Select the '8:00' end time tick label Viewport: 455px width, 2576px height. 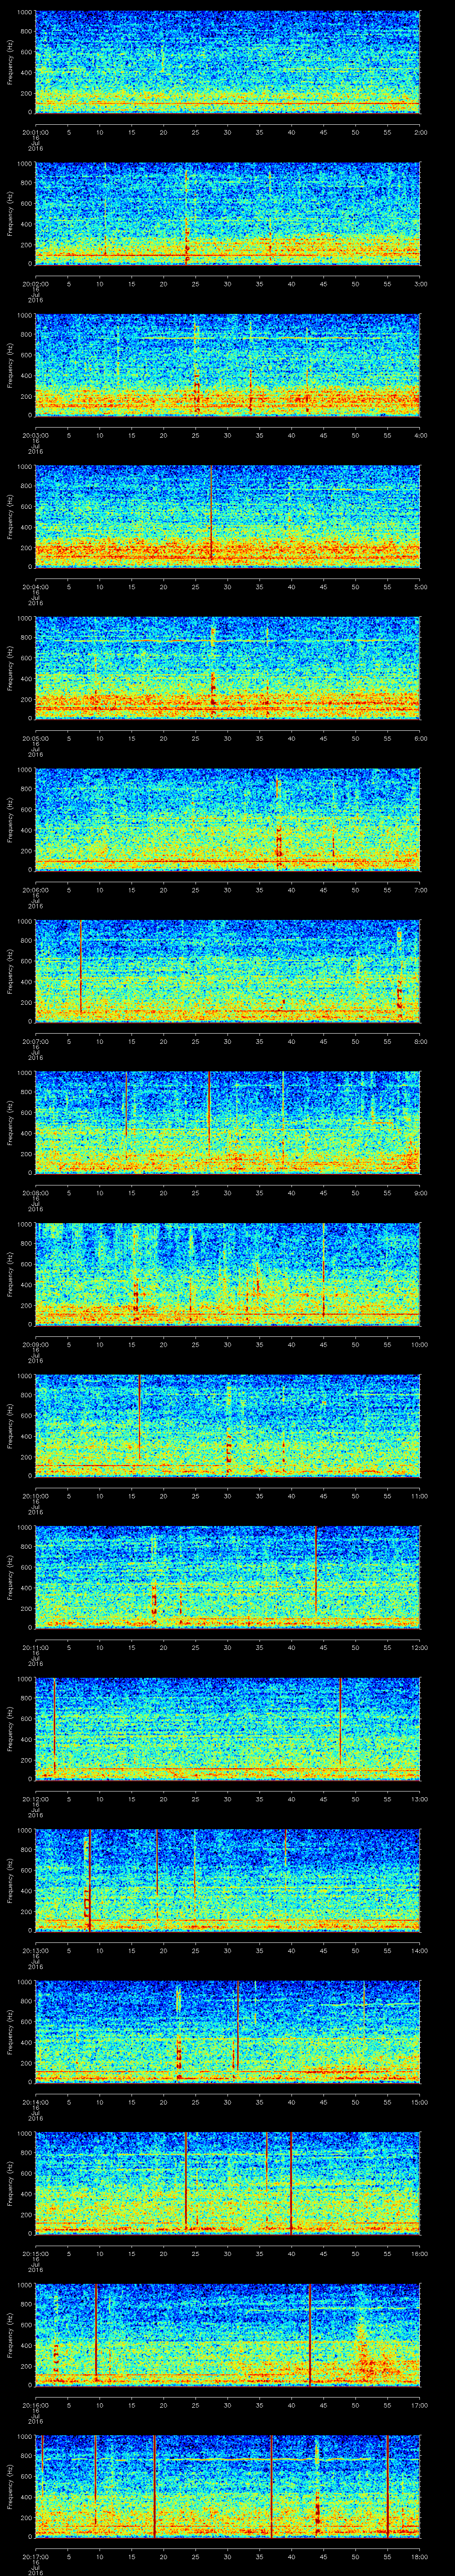click(420, 1041)
